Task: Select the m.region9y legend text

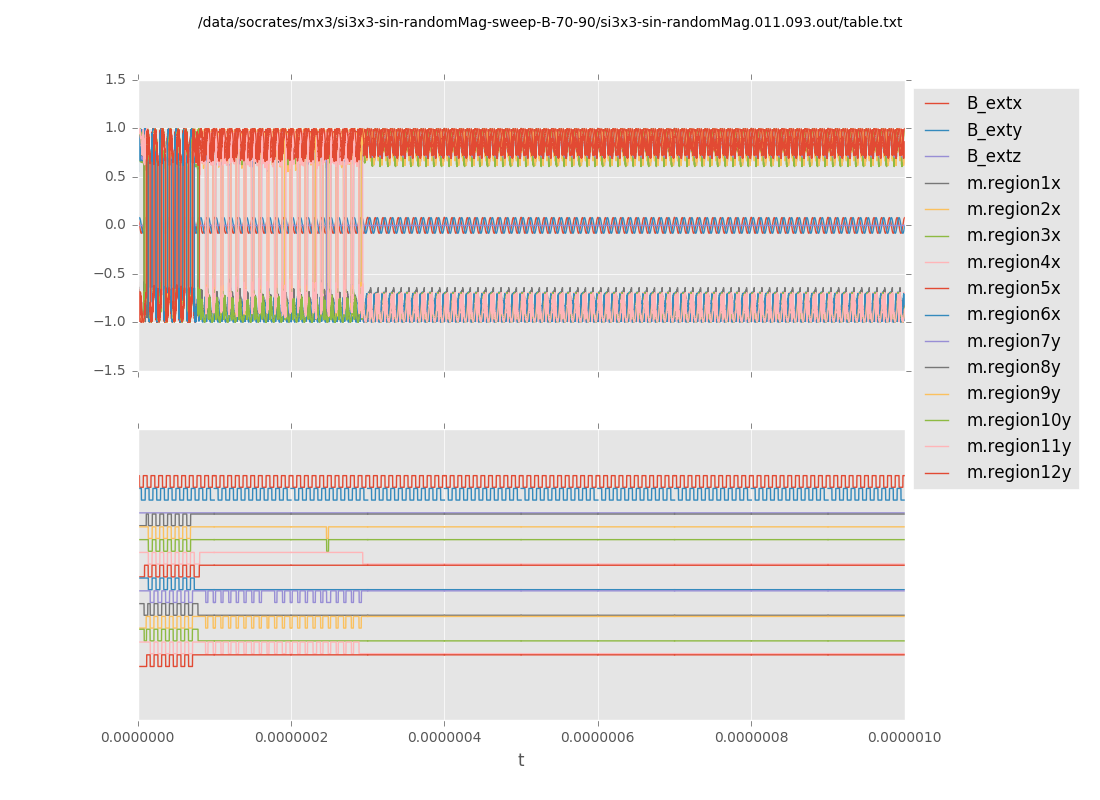Action: pyautogui.click(x=1013, y=393)
